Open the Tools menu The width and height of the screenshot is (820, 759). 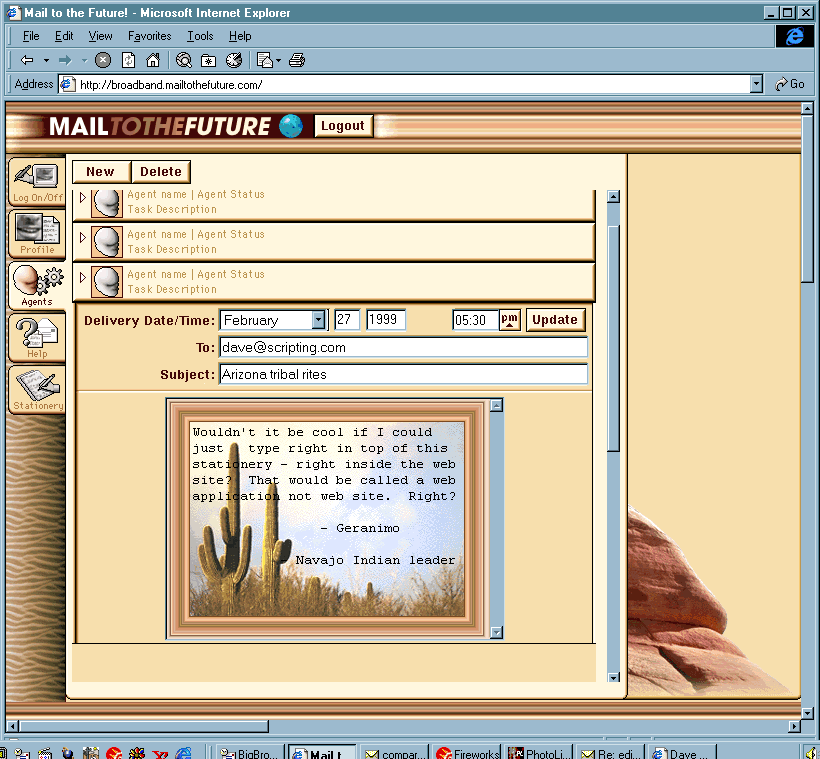200,36
